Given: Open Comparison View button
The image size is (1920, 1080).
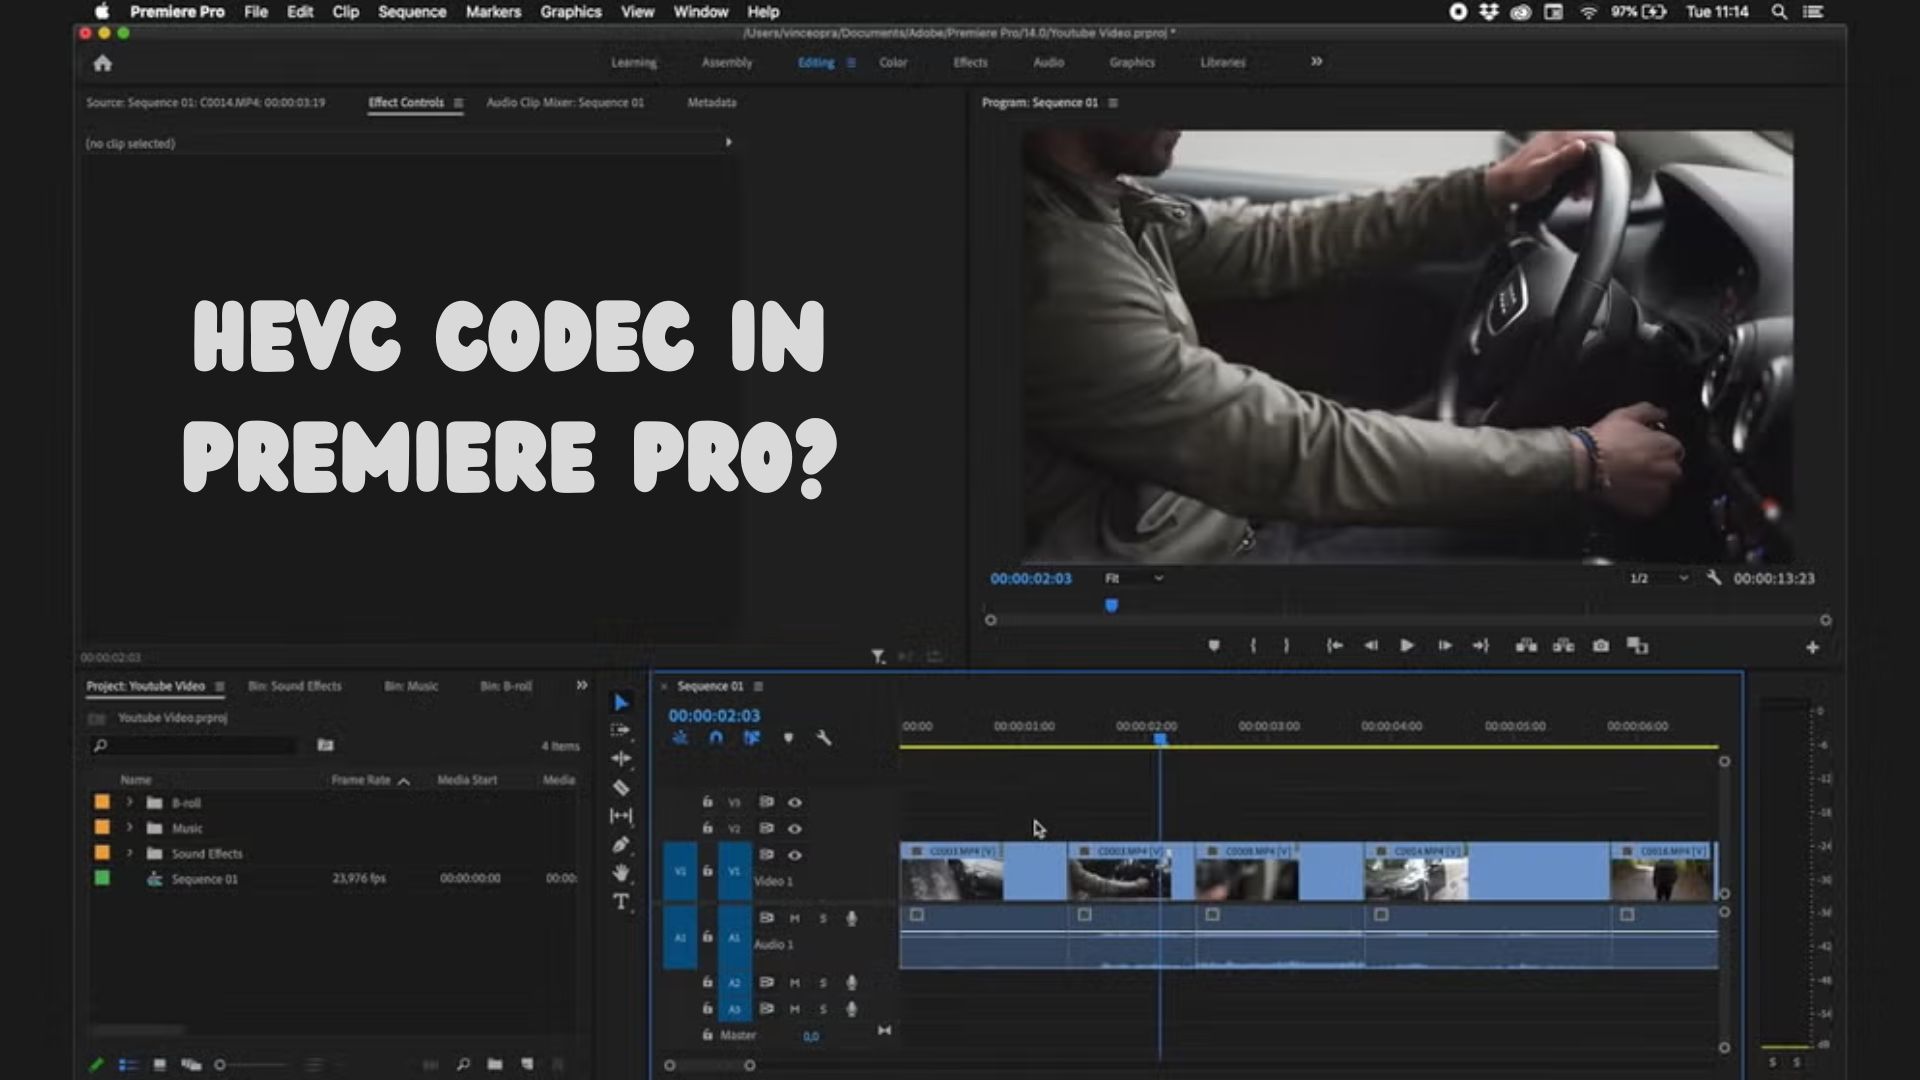Looking at the screenshot, I should pos(1637,646).
